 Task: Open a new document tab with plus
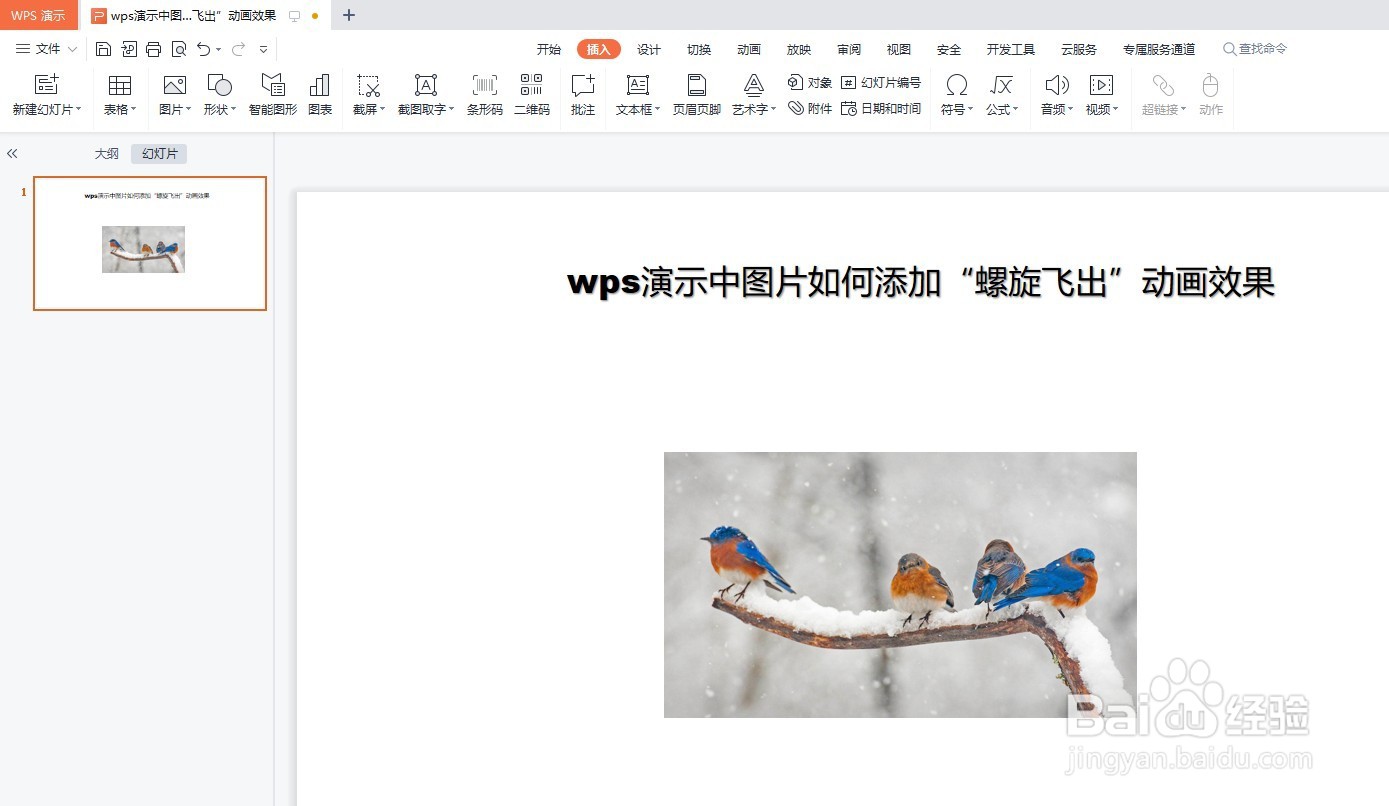[x=349, y=15]
